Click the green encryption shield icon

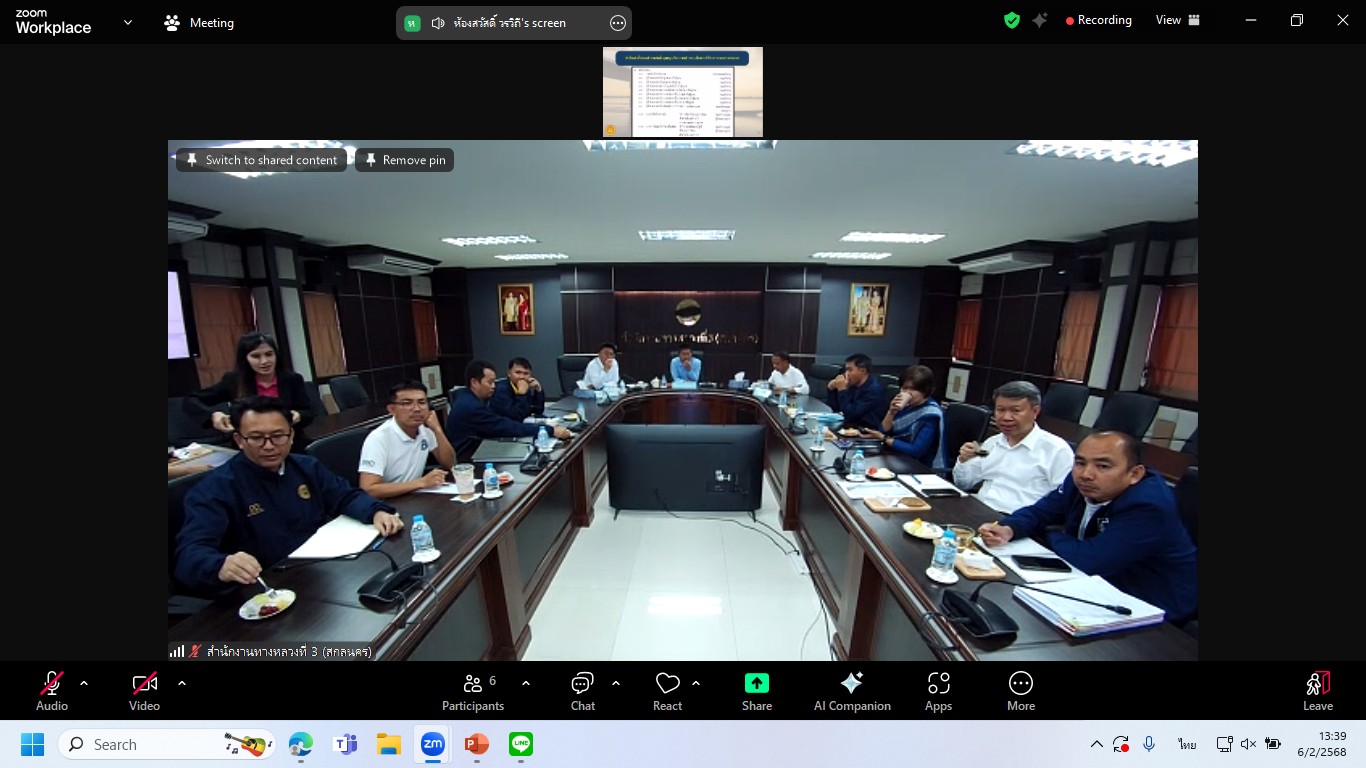pyautogui.click(x=1012, y=20)
